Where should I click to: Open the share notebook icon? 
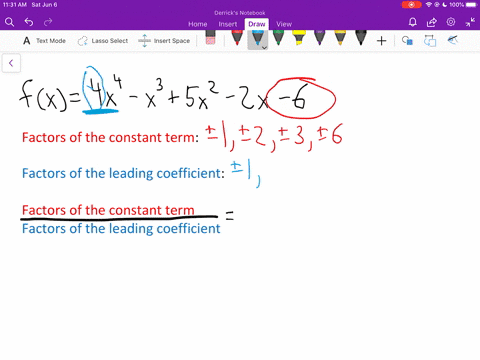click(x=432, y=22)
